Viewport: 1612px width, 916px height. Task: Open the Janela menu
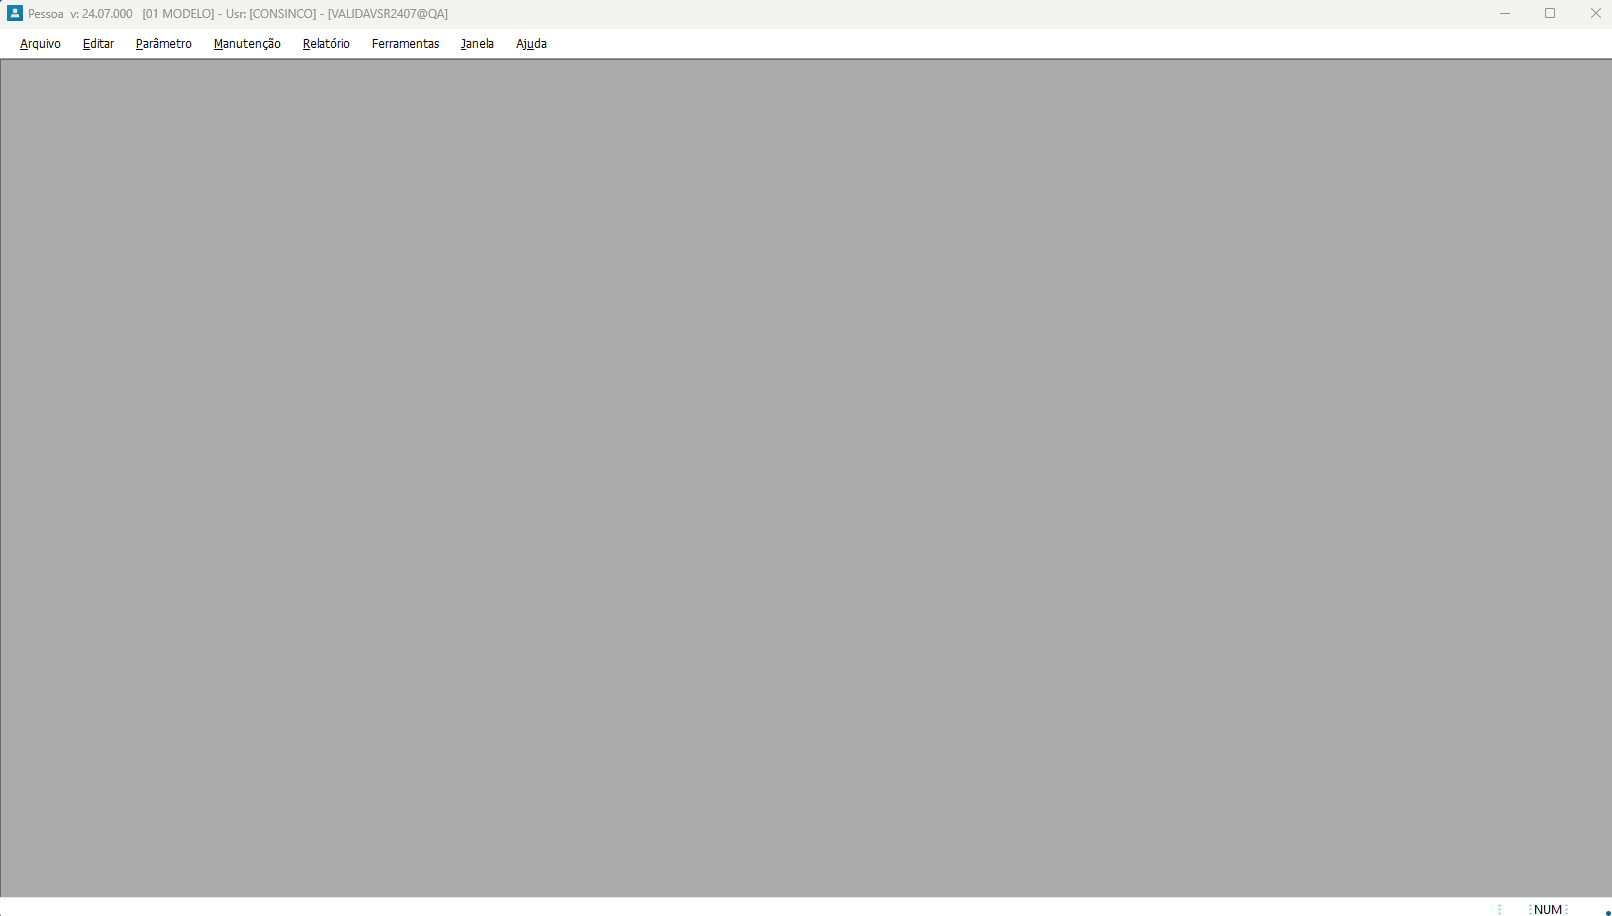point(477,44)
